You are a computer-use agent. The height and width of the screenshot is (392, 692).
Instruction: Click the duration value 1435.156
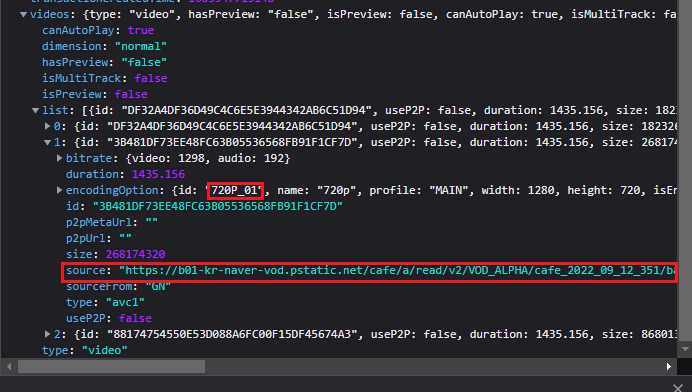pos(158,174)
